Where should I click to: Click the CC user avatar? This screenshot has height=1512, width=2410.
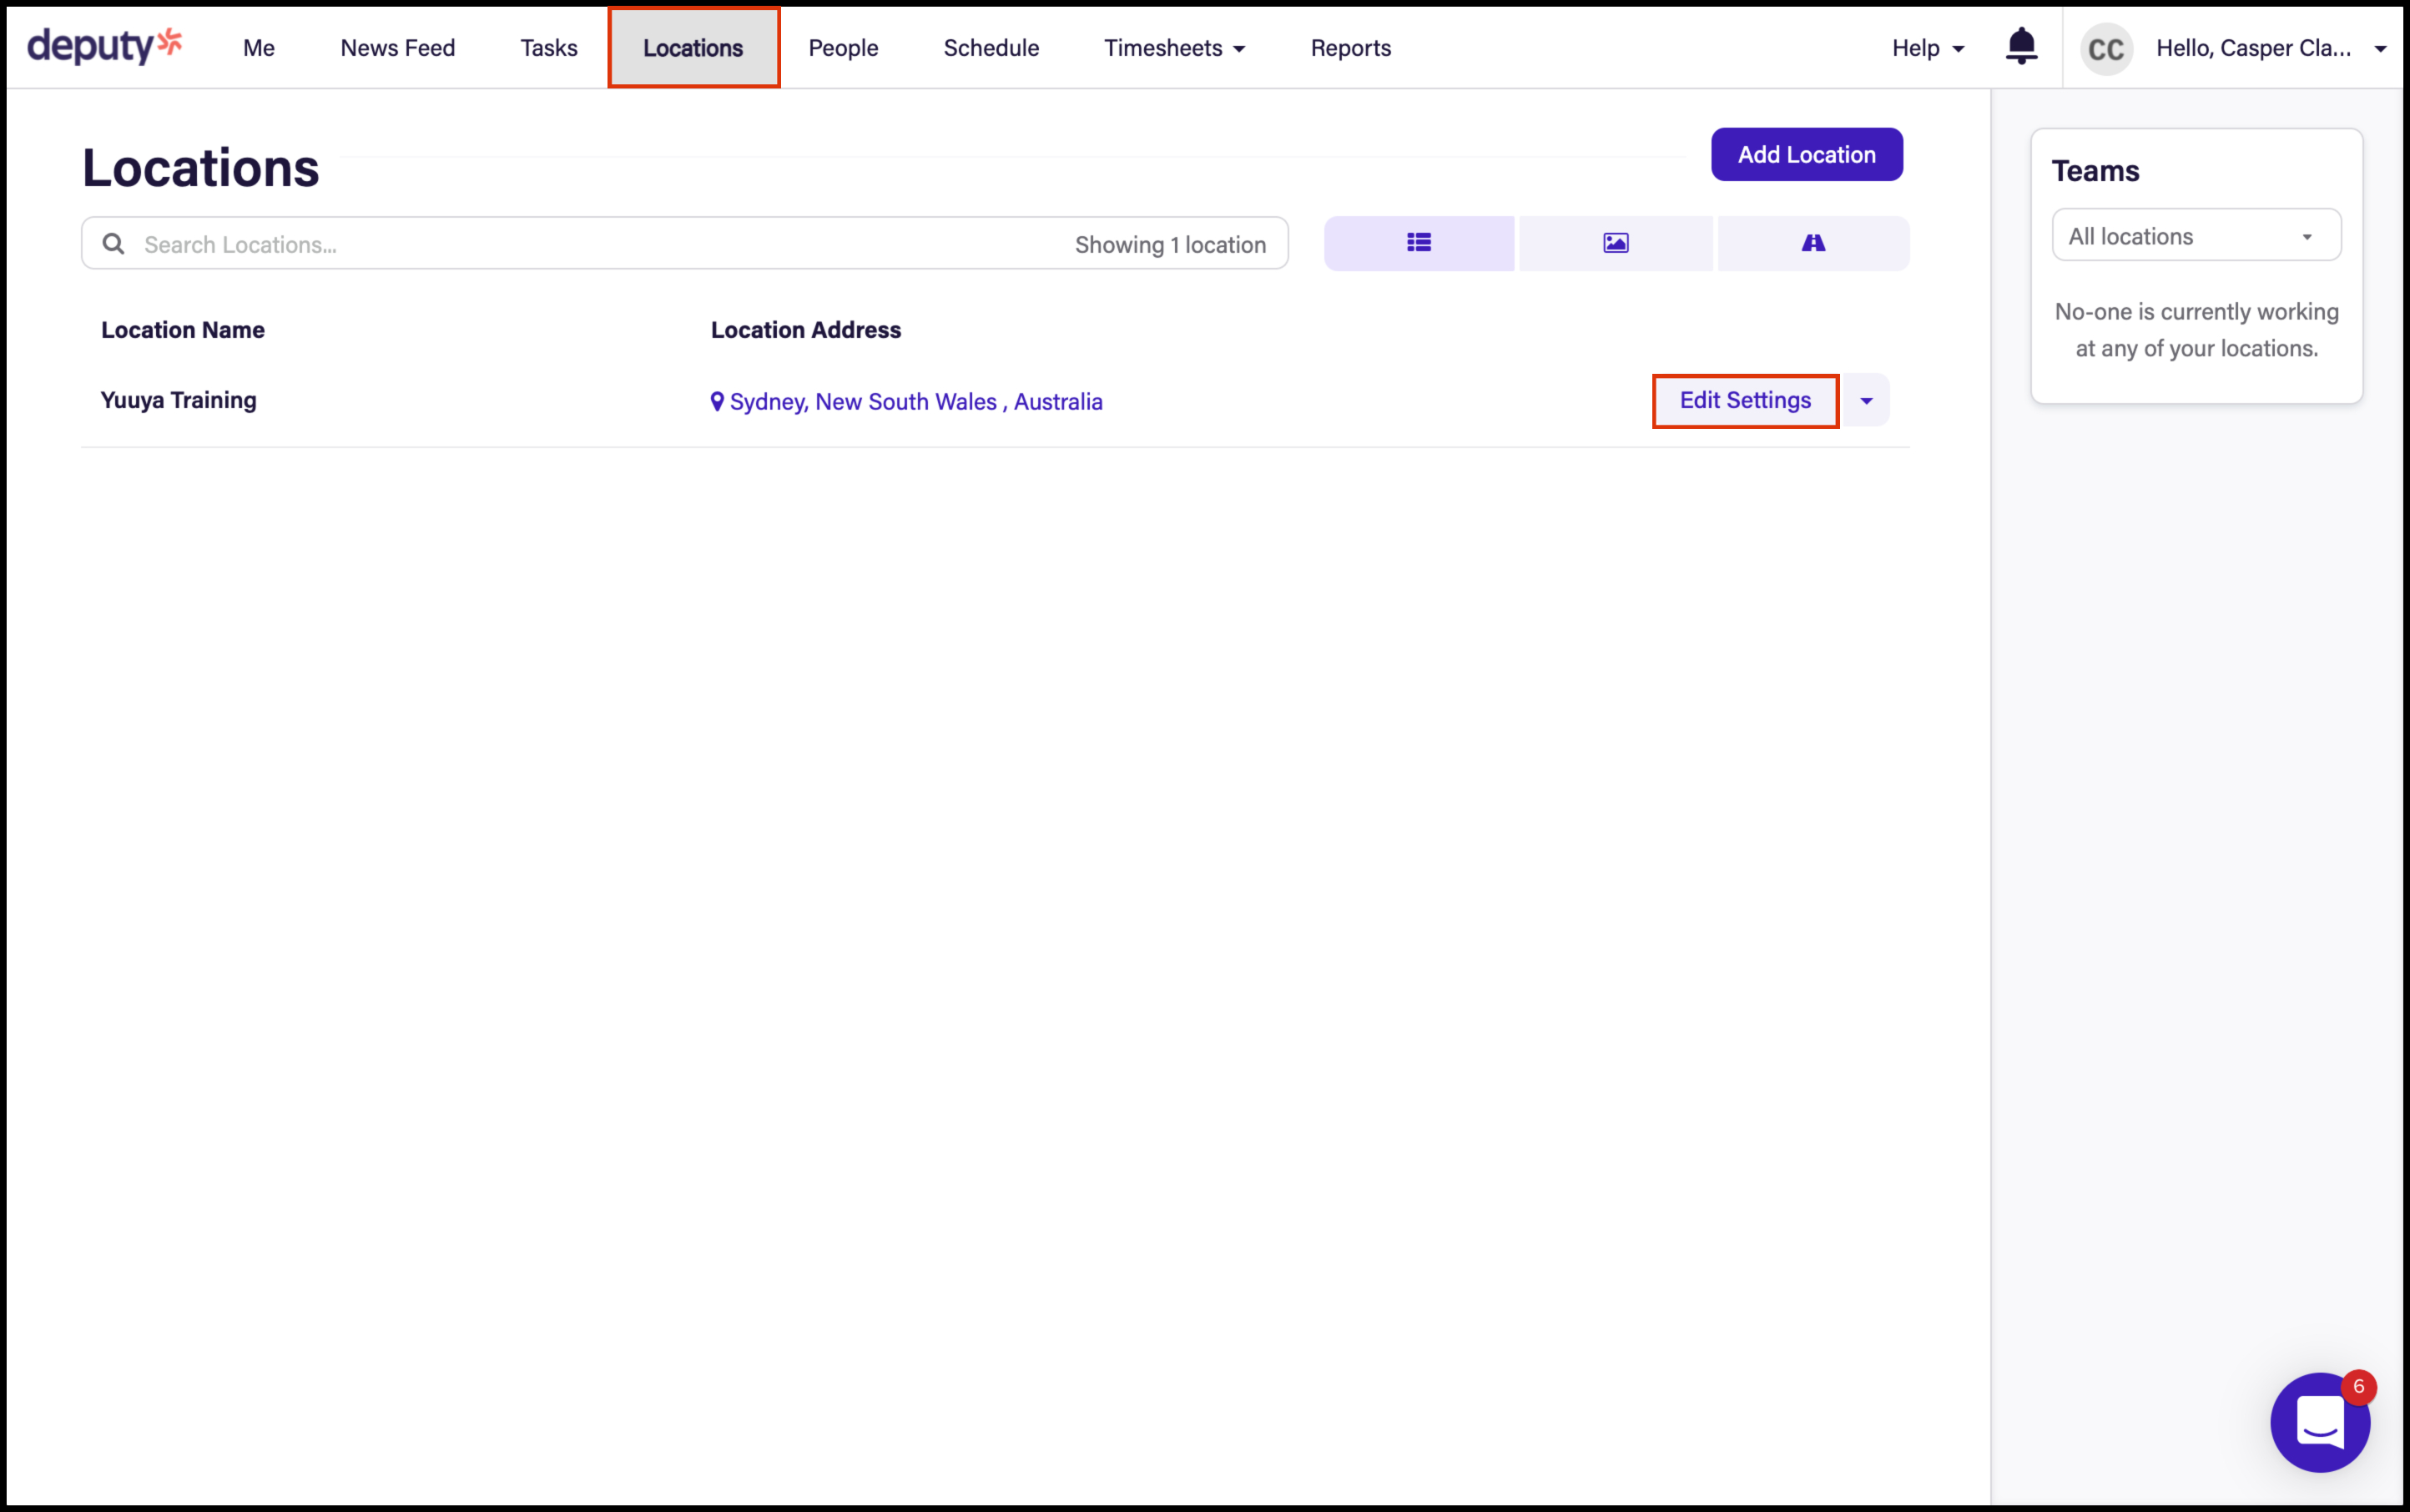click(2105, 49)
